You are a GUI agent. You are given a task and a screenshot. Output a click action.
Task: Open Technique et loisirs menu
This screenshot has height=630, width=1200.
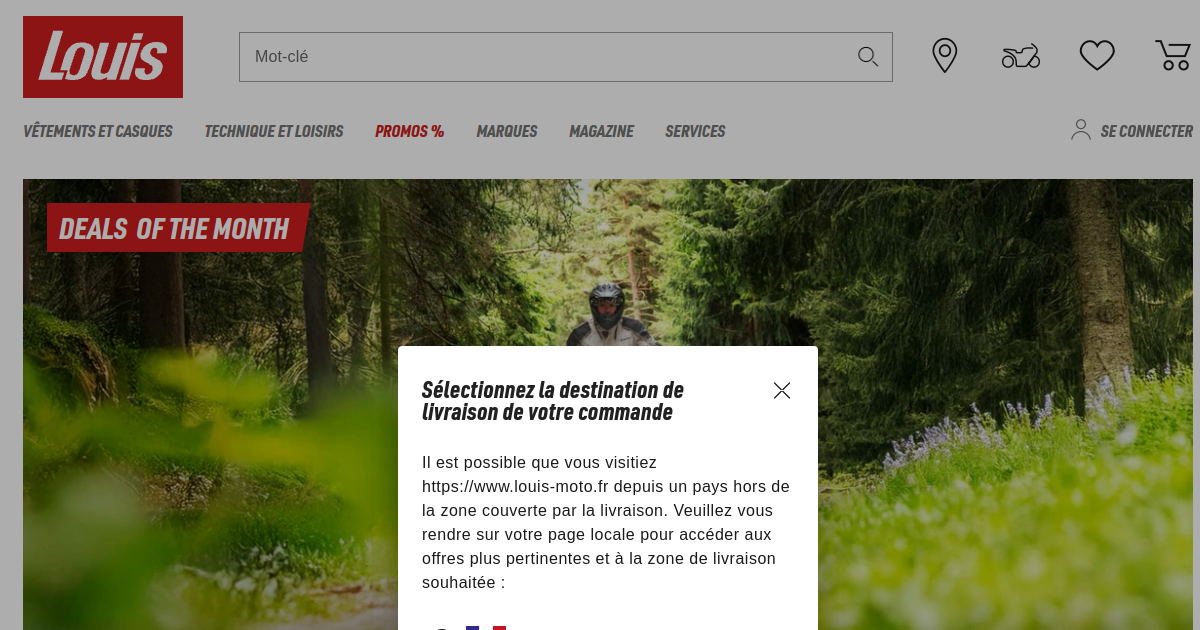tap(274, 131)
